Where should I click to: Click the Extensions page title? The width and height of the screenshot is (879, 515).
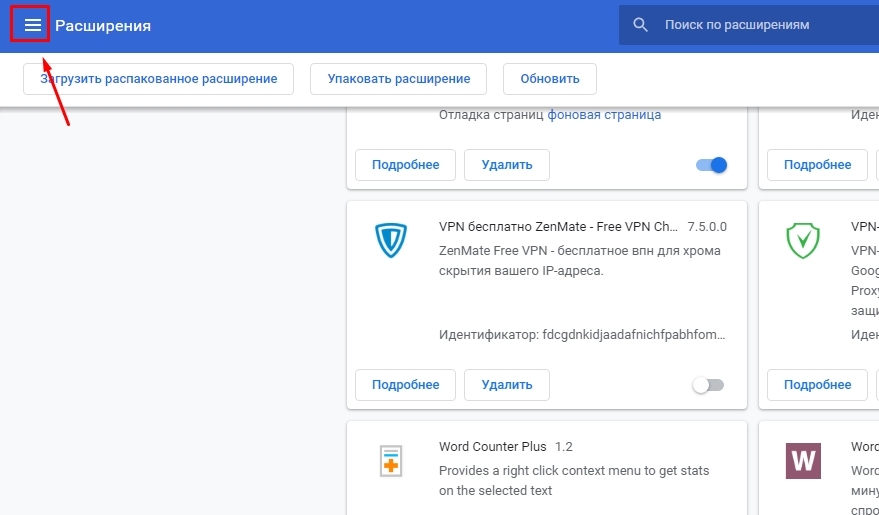click(103, 26)
